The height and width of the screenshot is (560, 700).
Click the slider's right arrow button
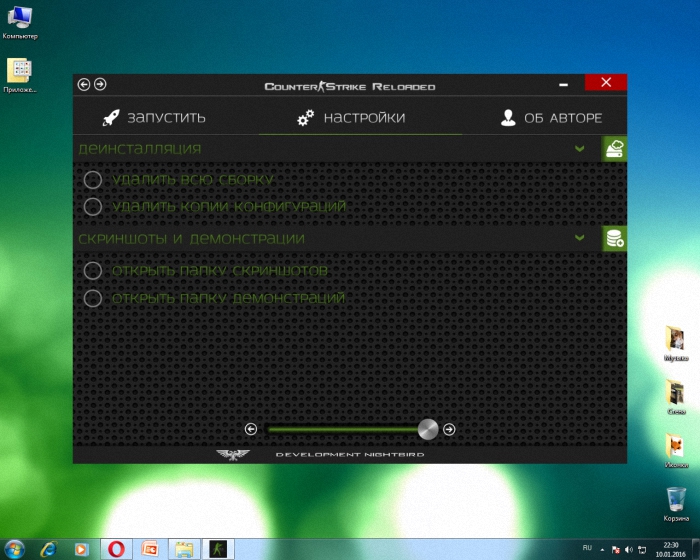449,429
